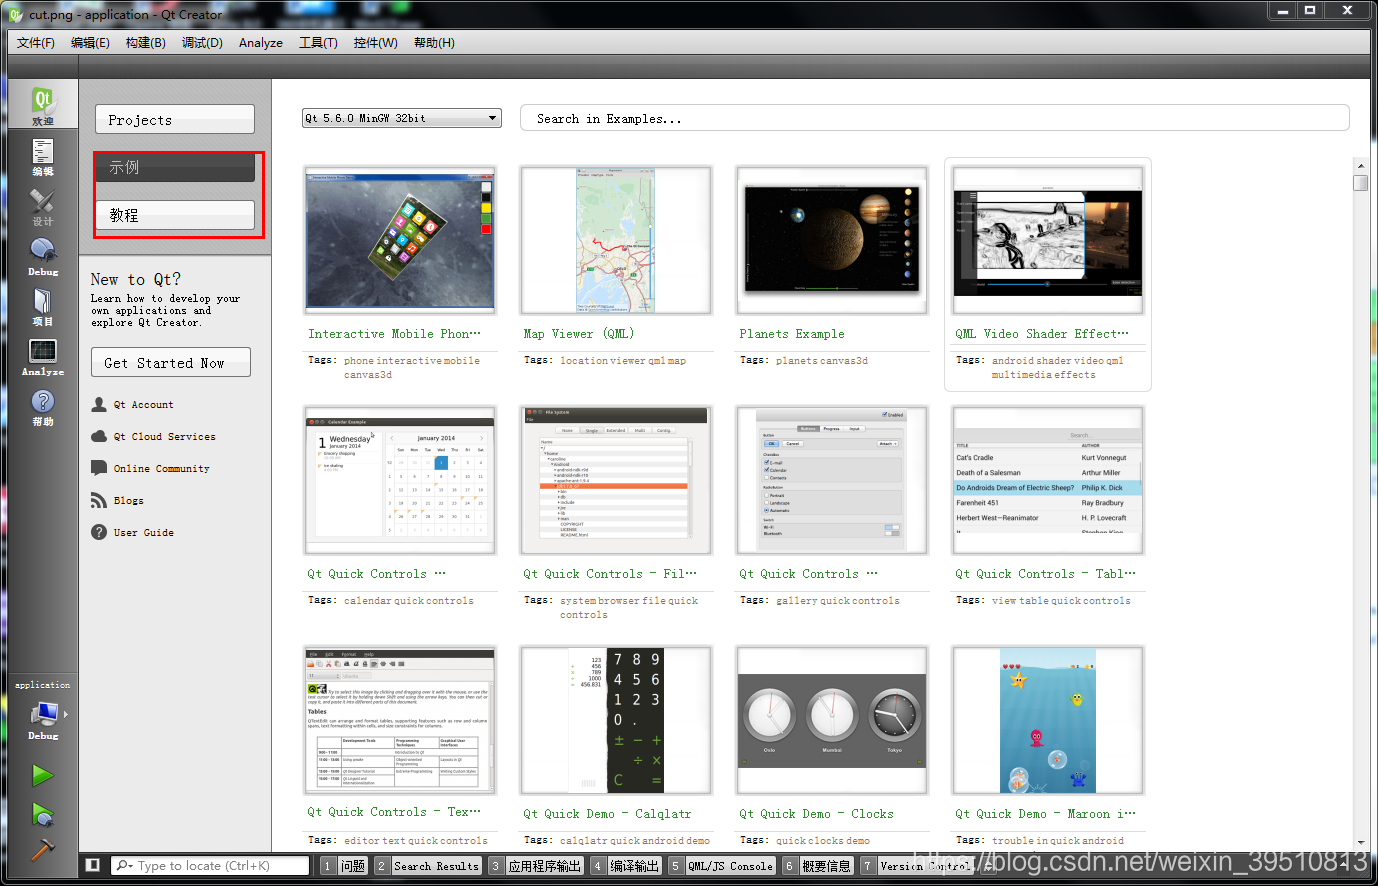
Task: Click the examples list scrollbar down arrow
Action: pyautogui.click(x=1360, y=843)
